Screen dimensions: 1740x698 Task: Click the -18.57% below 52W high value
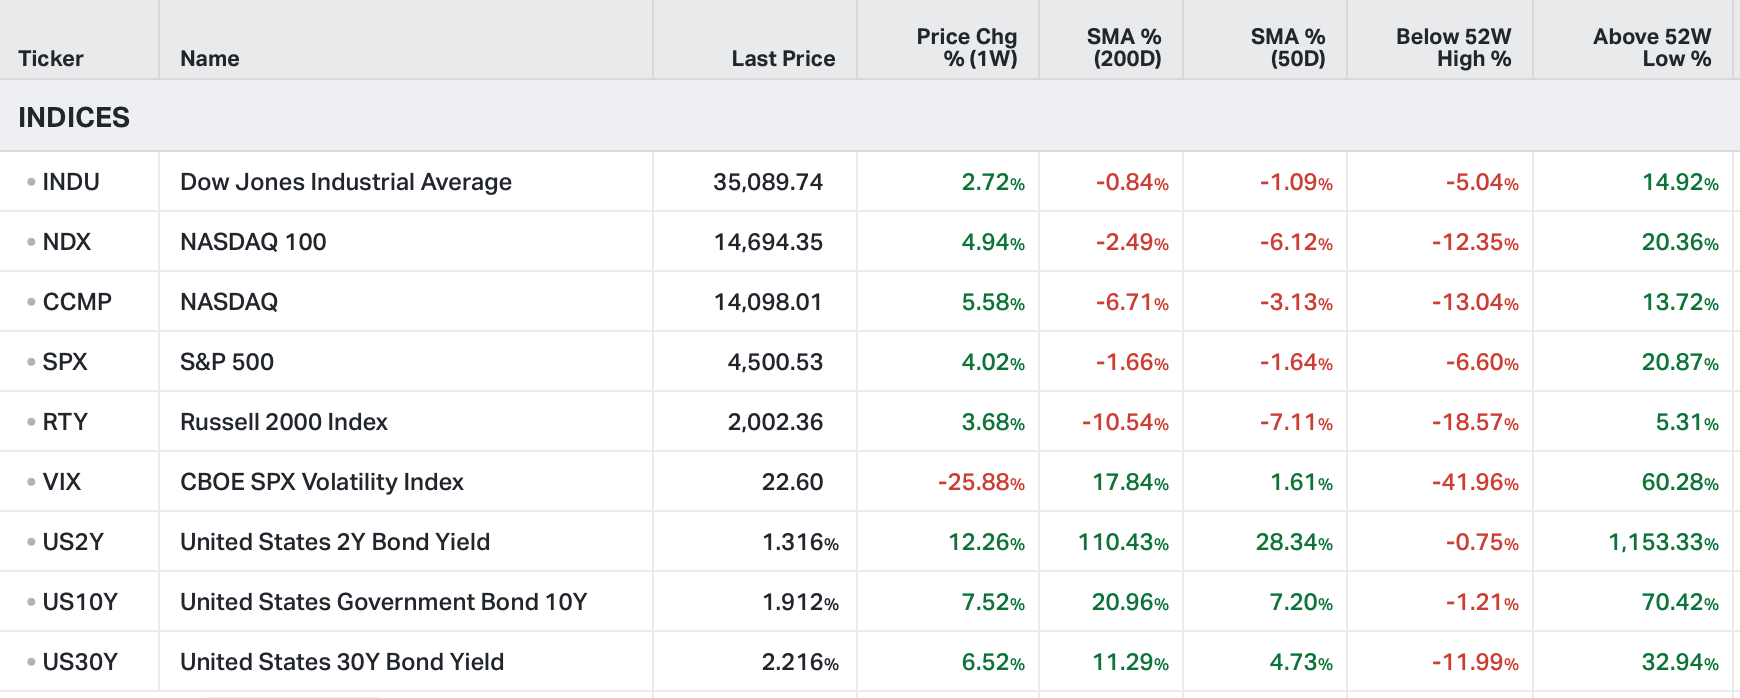pyautogui.click(x=1475, y=422)
